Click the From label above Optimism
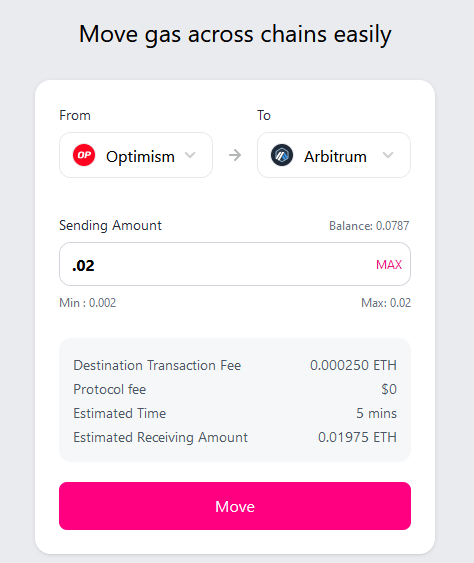The width and height of the screenshot is (474, 563). (x=75, y=116)
